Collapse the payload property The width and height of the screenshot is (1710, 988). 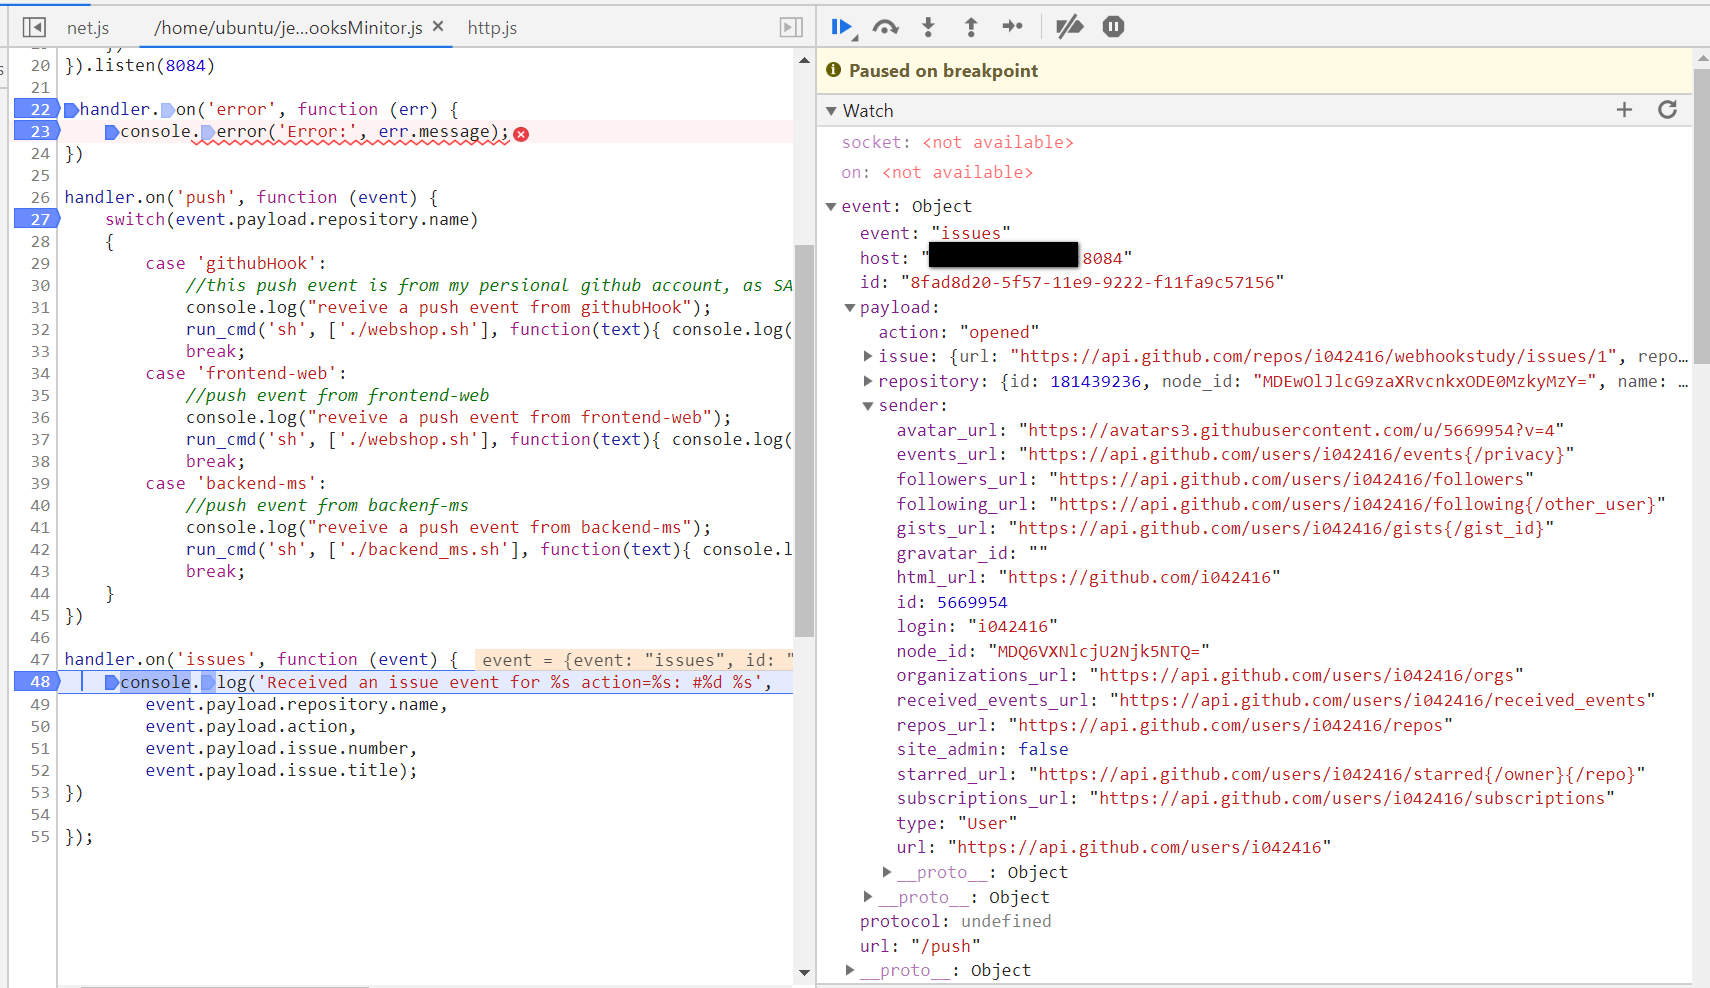[x=849, y=308]
